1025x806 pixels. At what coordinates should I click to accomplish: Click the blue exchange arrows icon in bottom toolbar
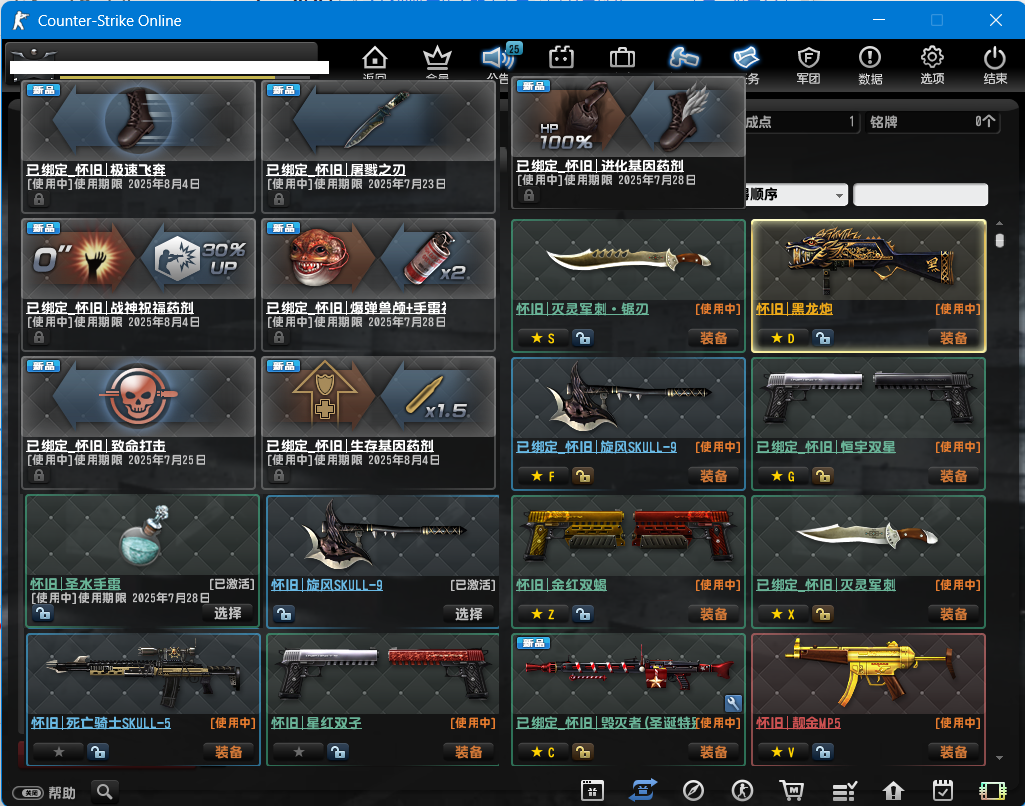pyautogui.click(x=643, y=790)
